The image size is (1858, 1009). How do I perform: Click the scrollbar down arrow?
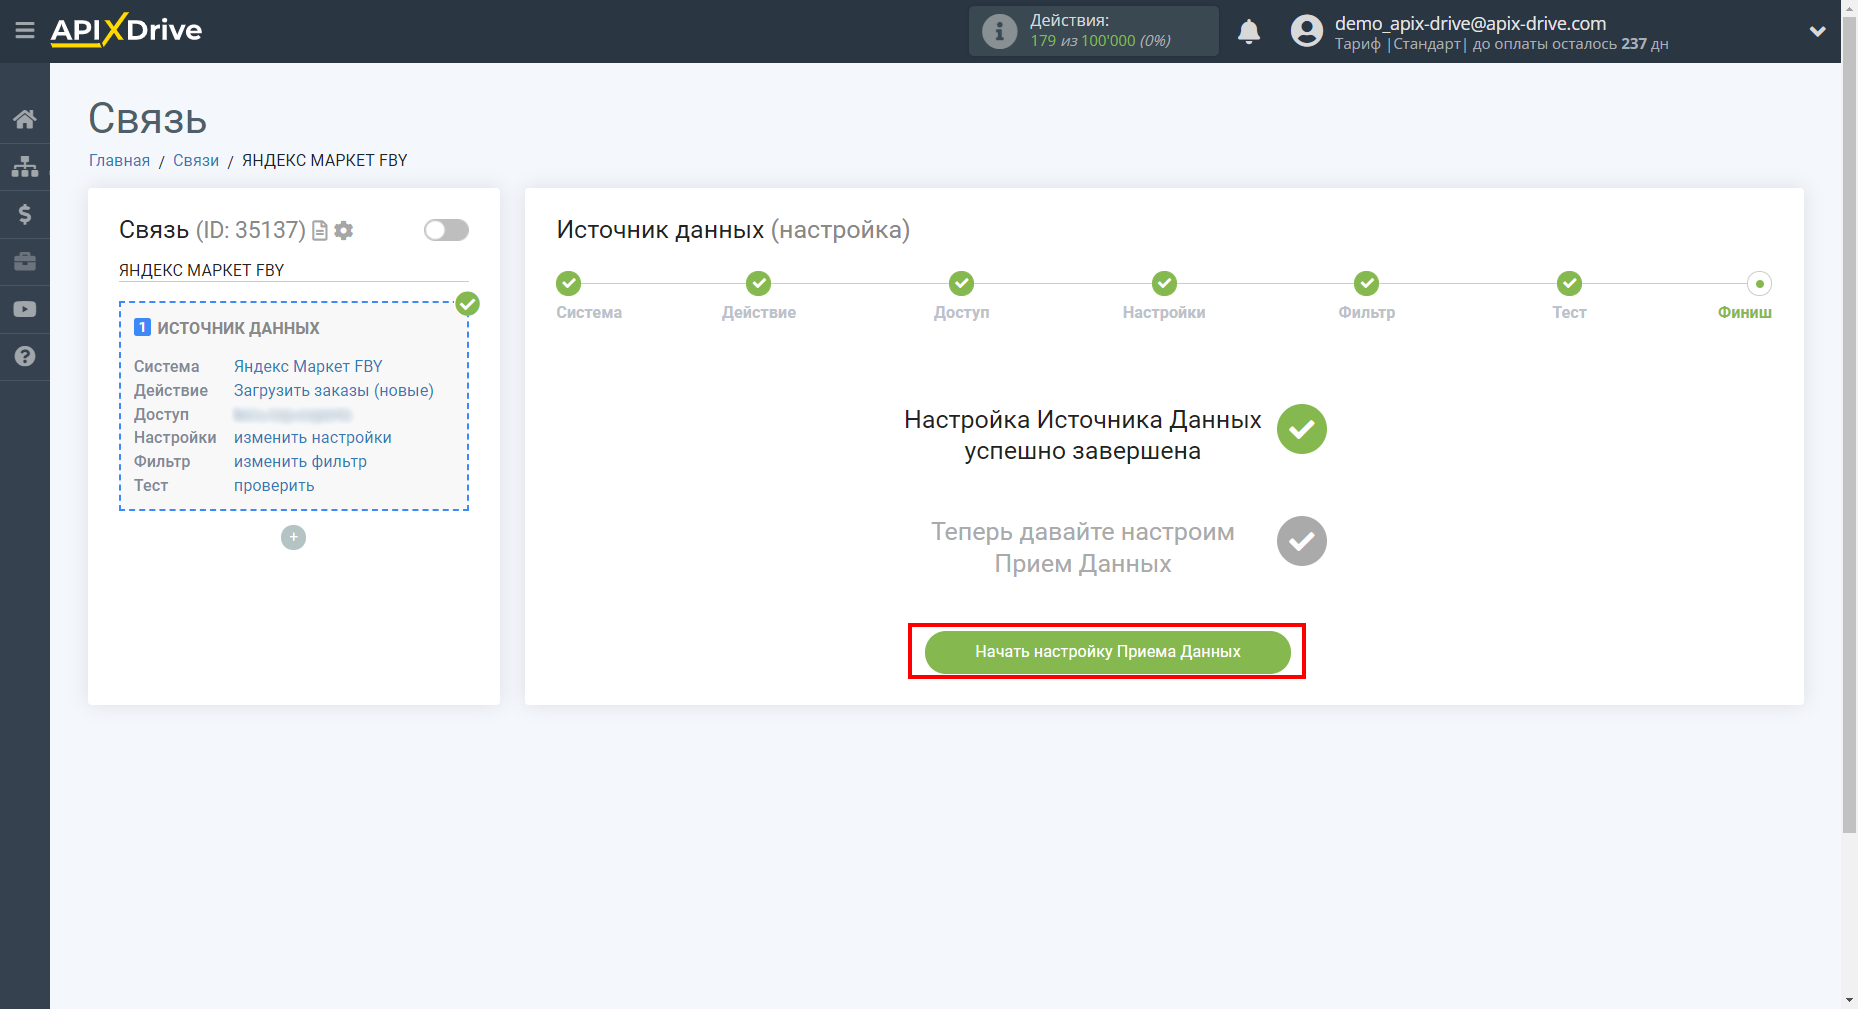(x=1849, y=999)
